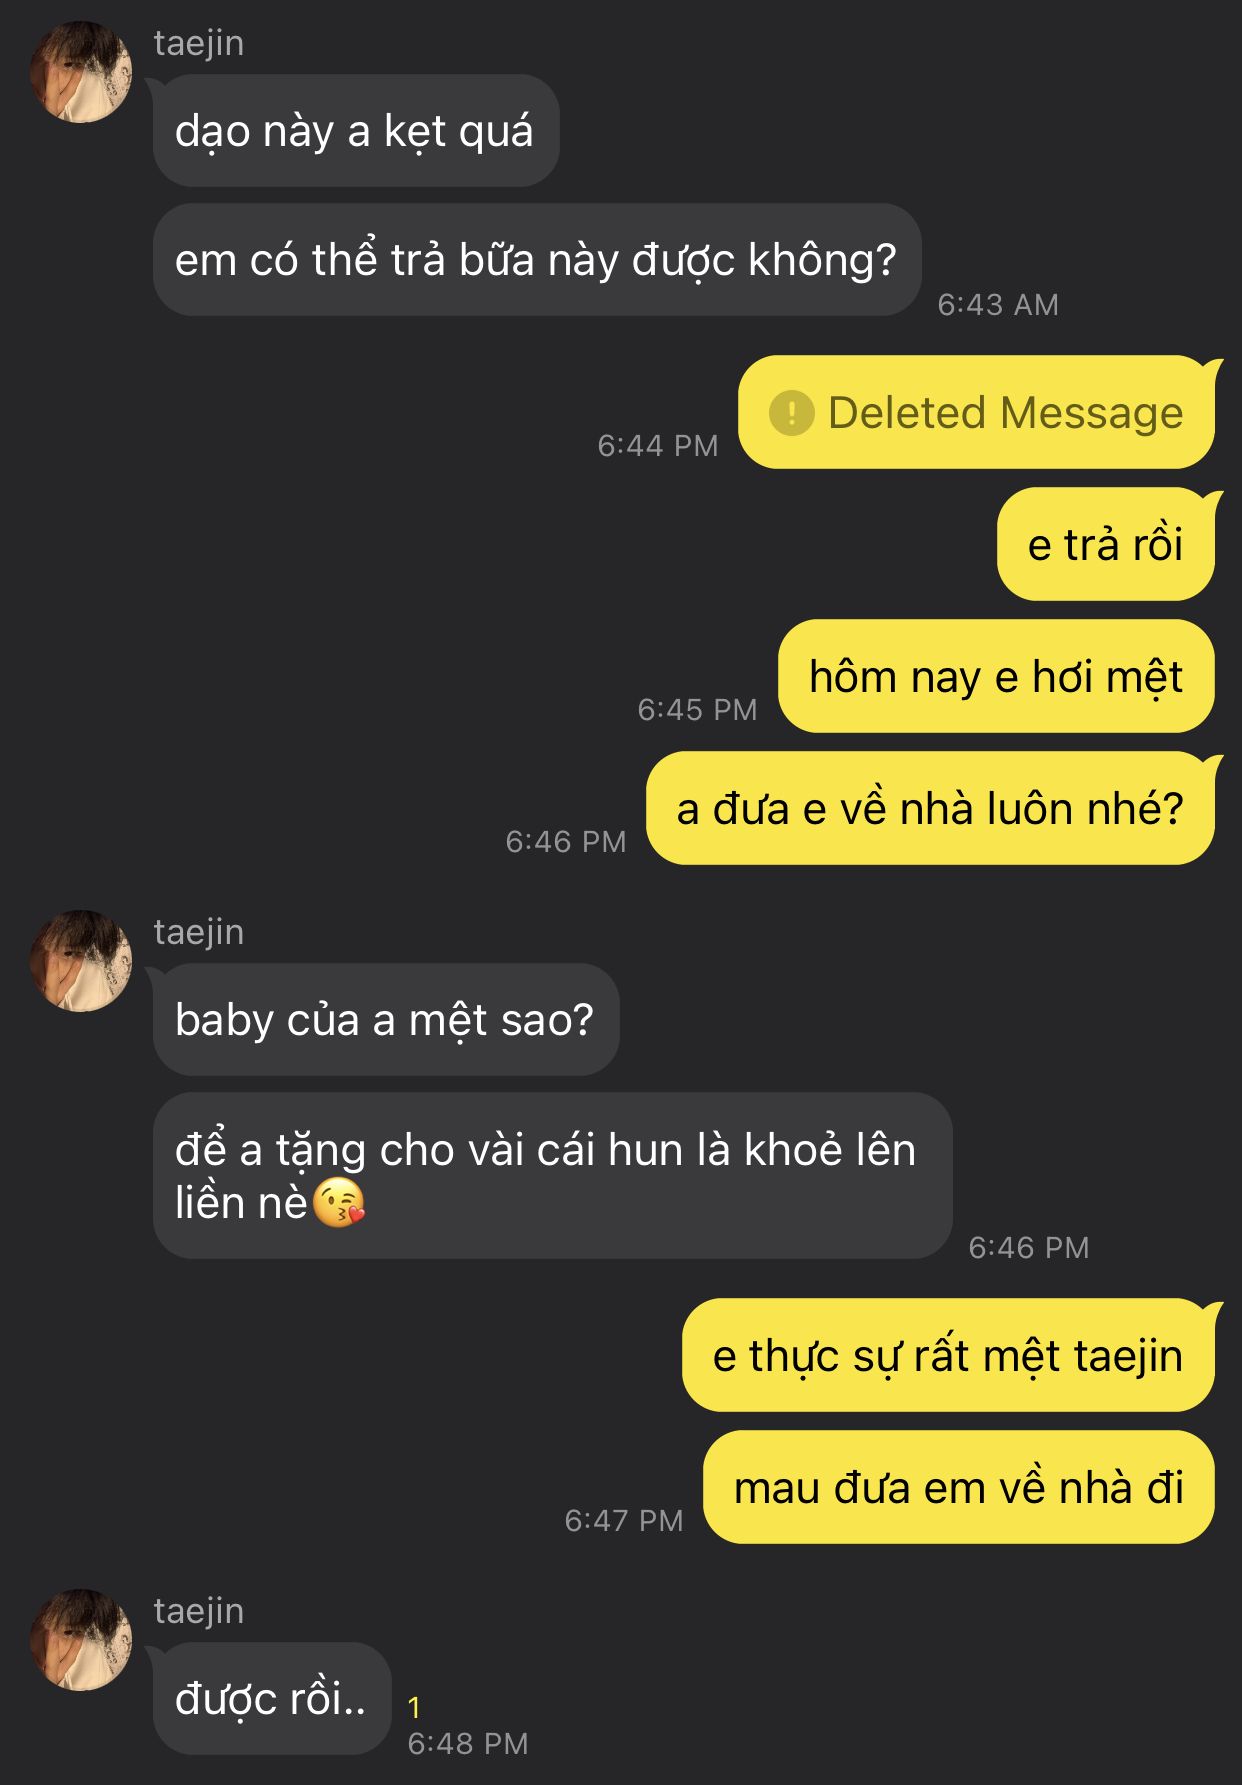Tap taejin's avatar beside 'được rồi..'
Viewport: 1242px width, 1785px height.
[x=81, y=1640]
